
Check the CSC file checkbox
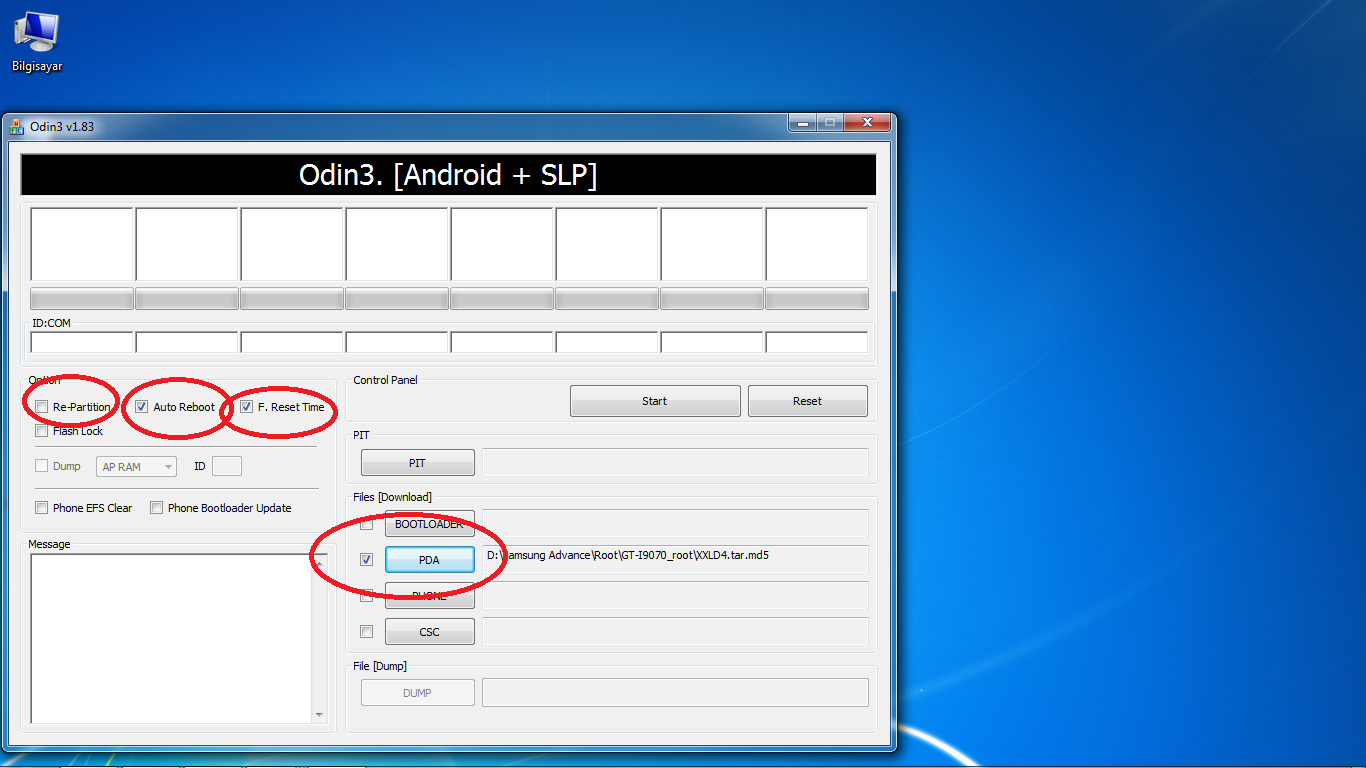click(366, 632)
